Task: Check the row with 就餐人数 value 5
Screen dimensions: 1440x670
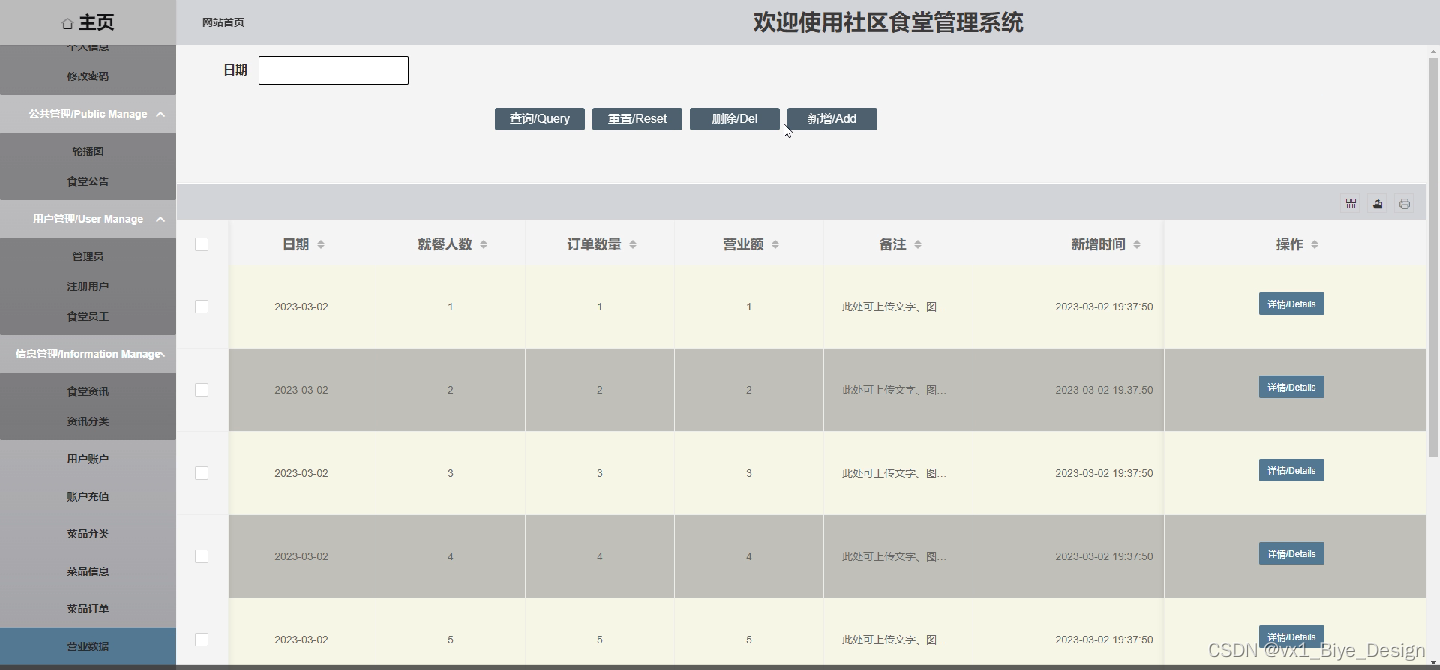Action: coord(202,639)
